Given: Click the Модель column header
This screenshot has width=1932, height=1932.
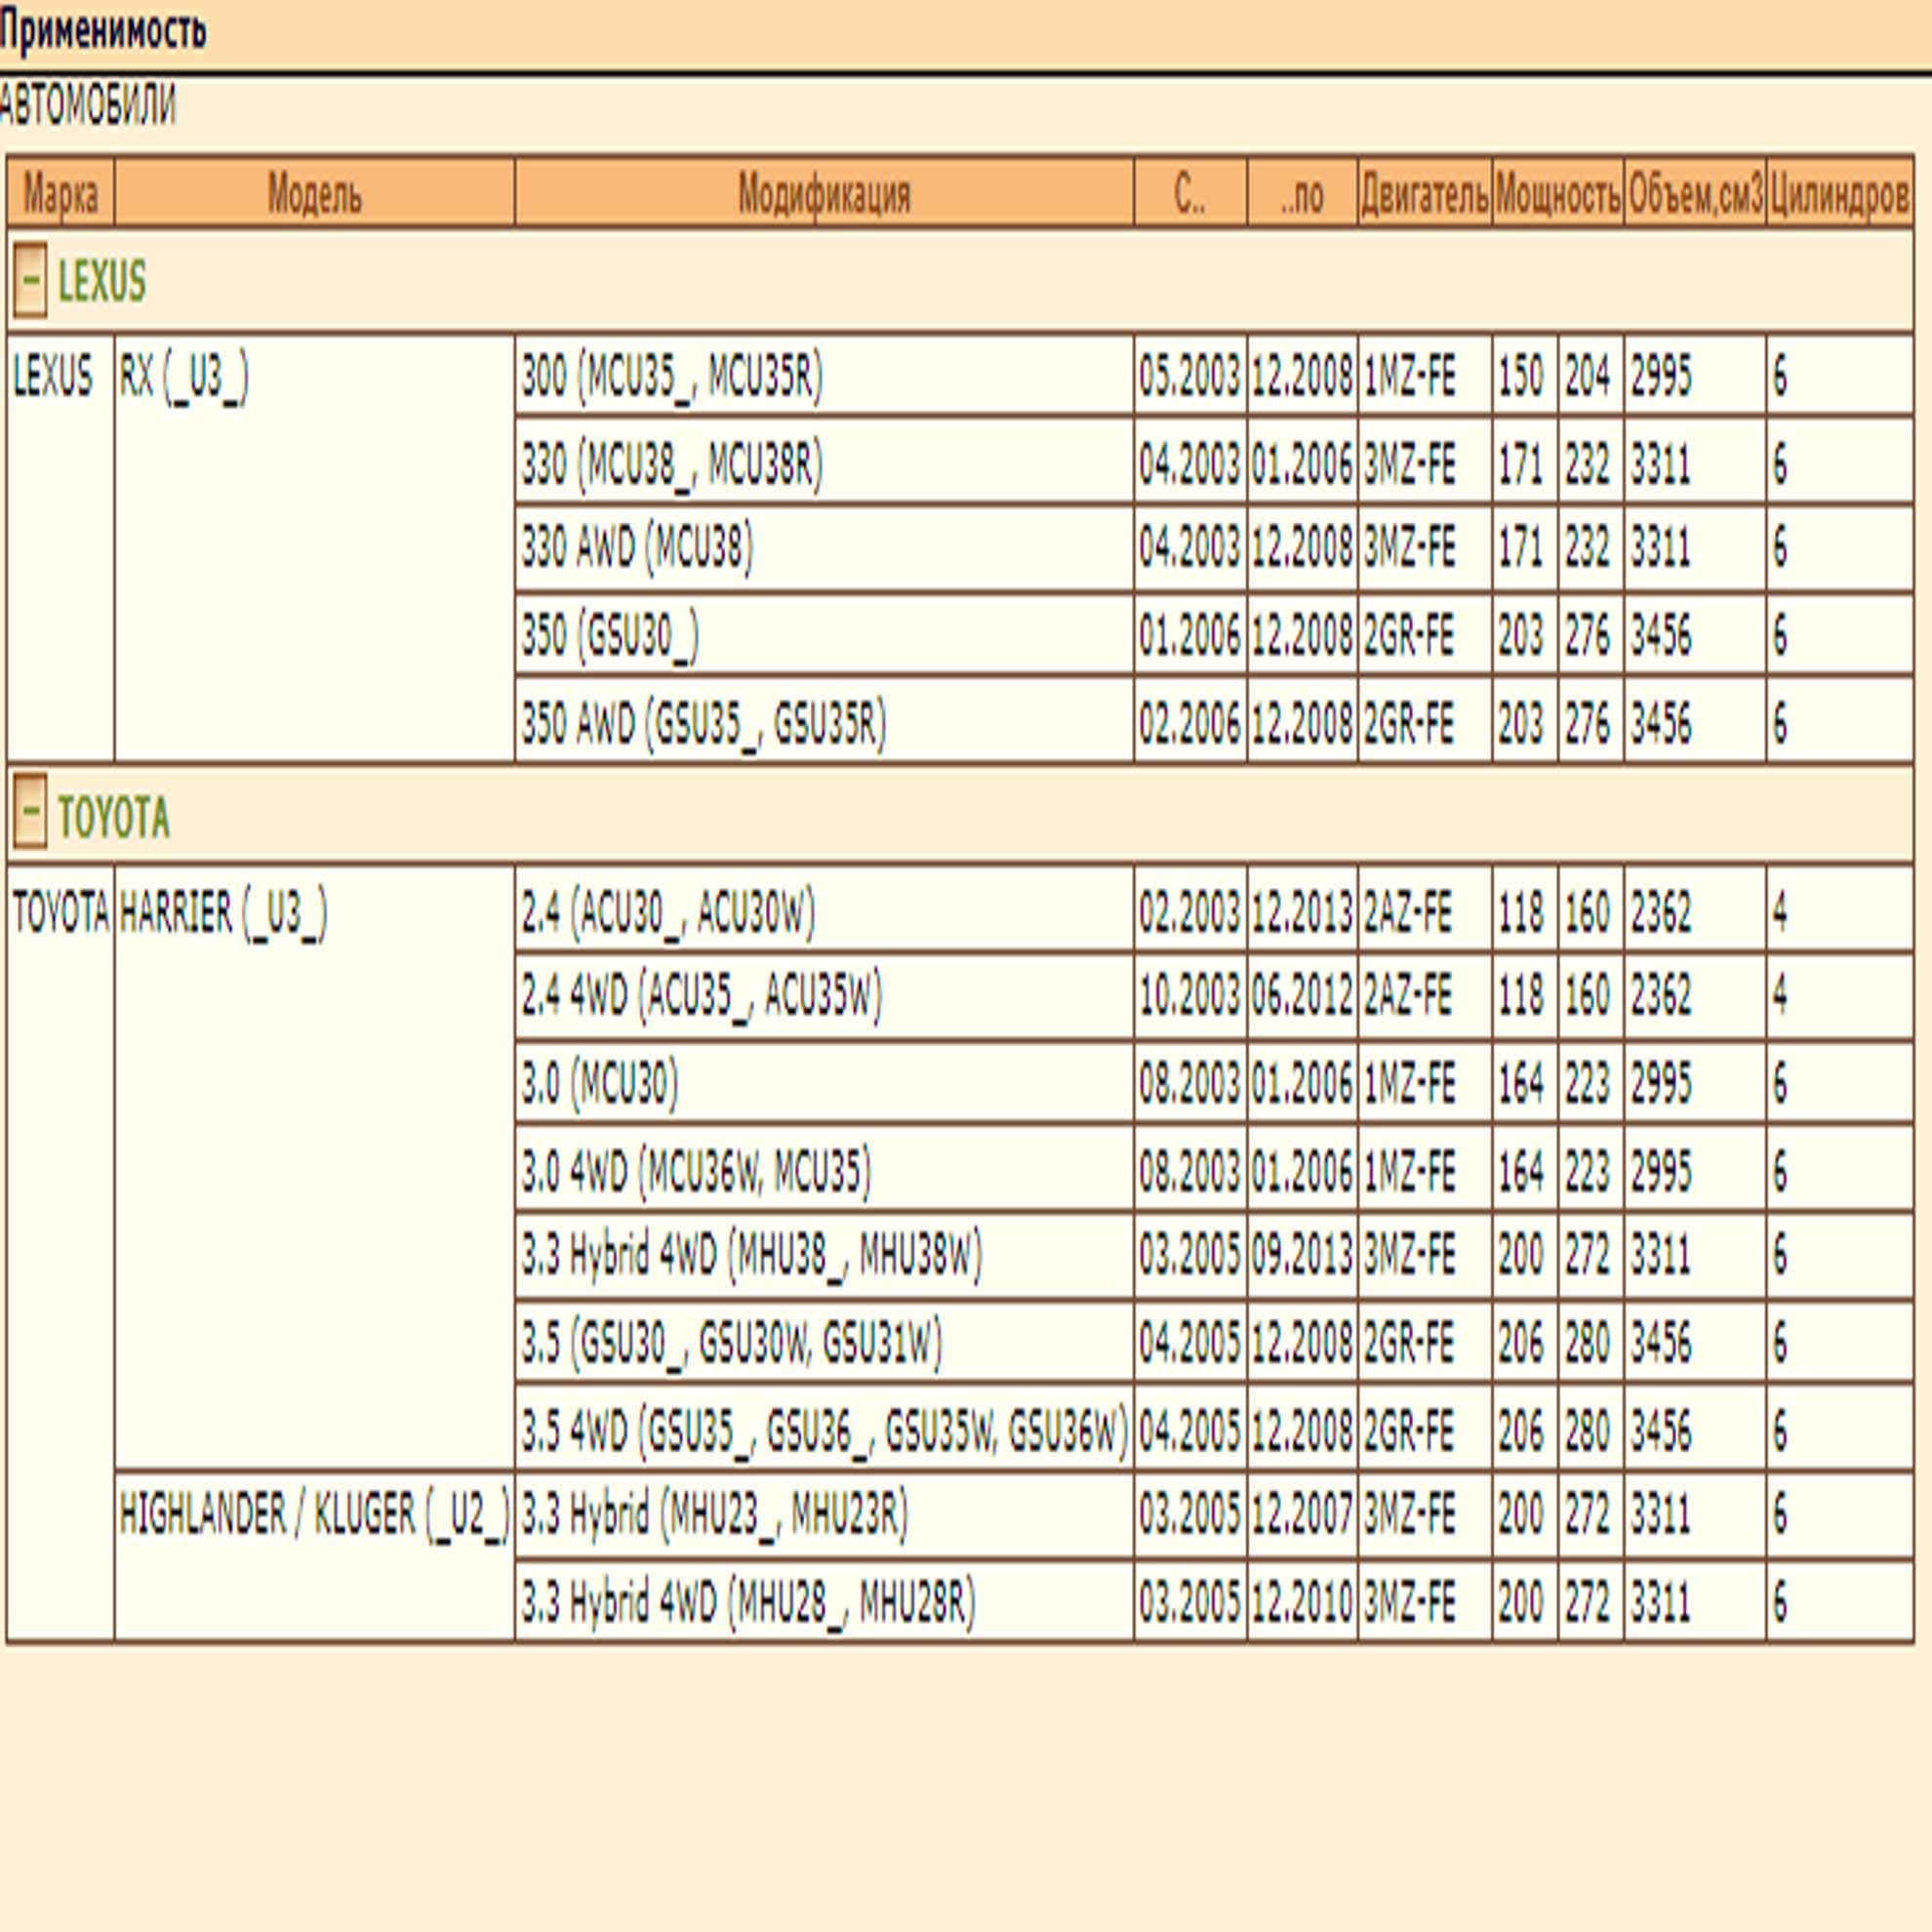Looking at the screenshot, I should (314, 192).
